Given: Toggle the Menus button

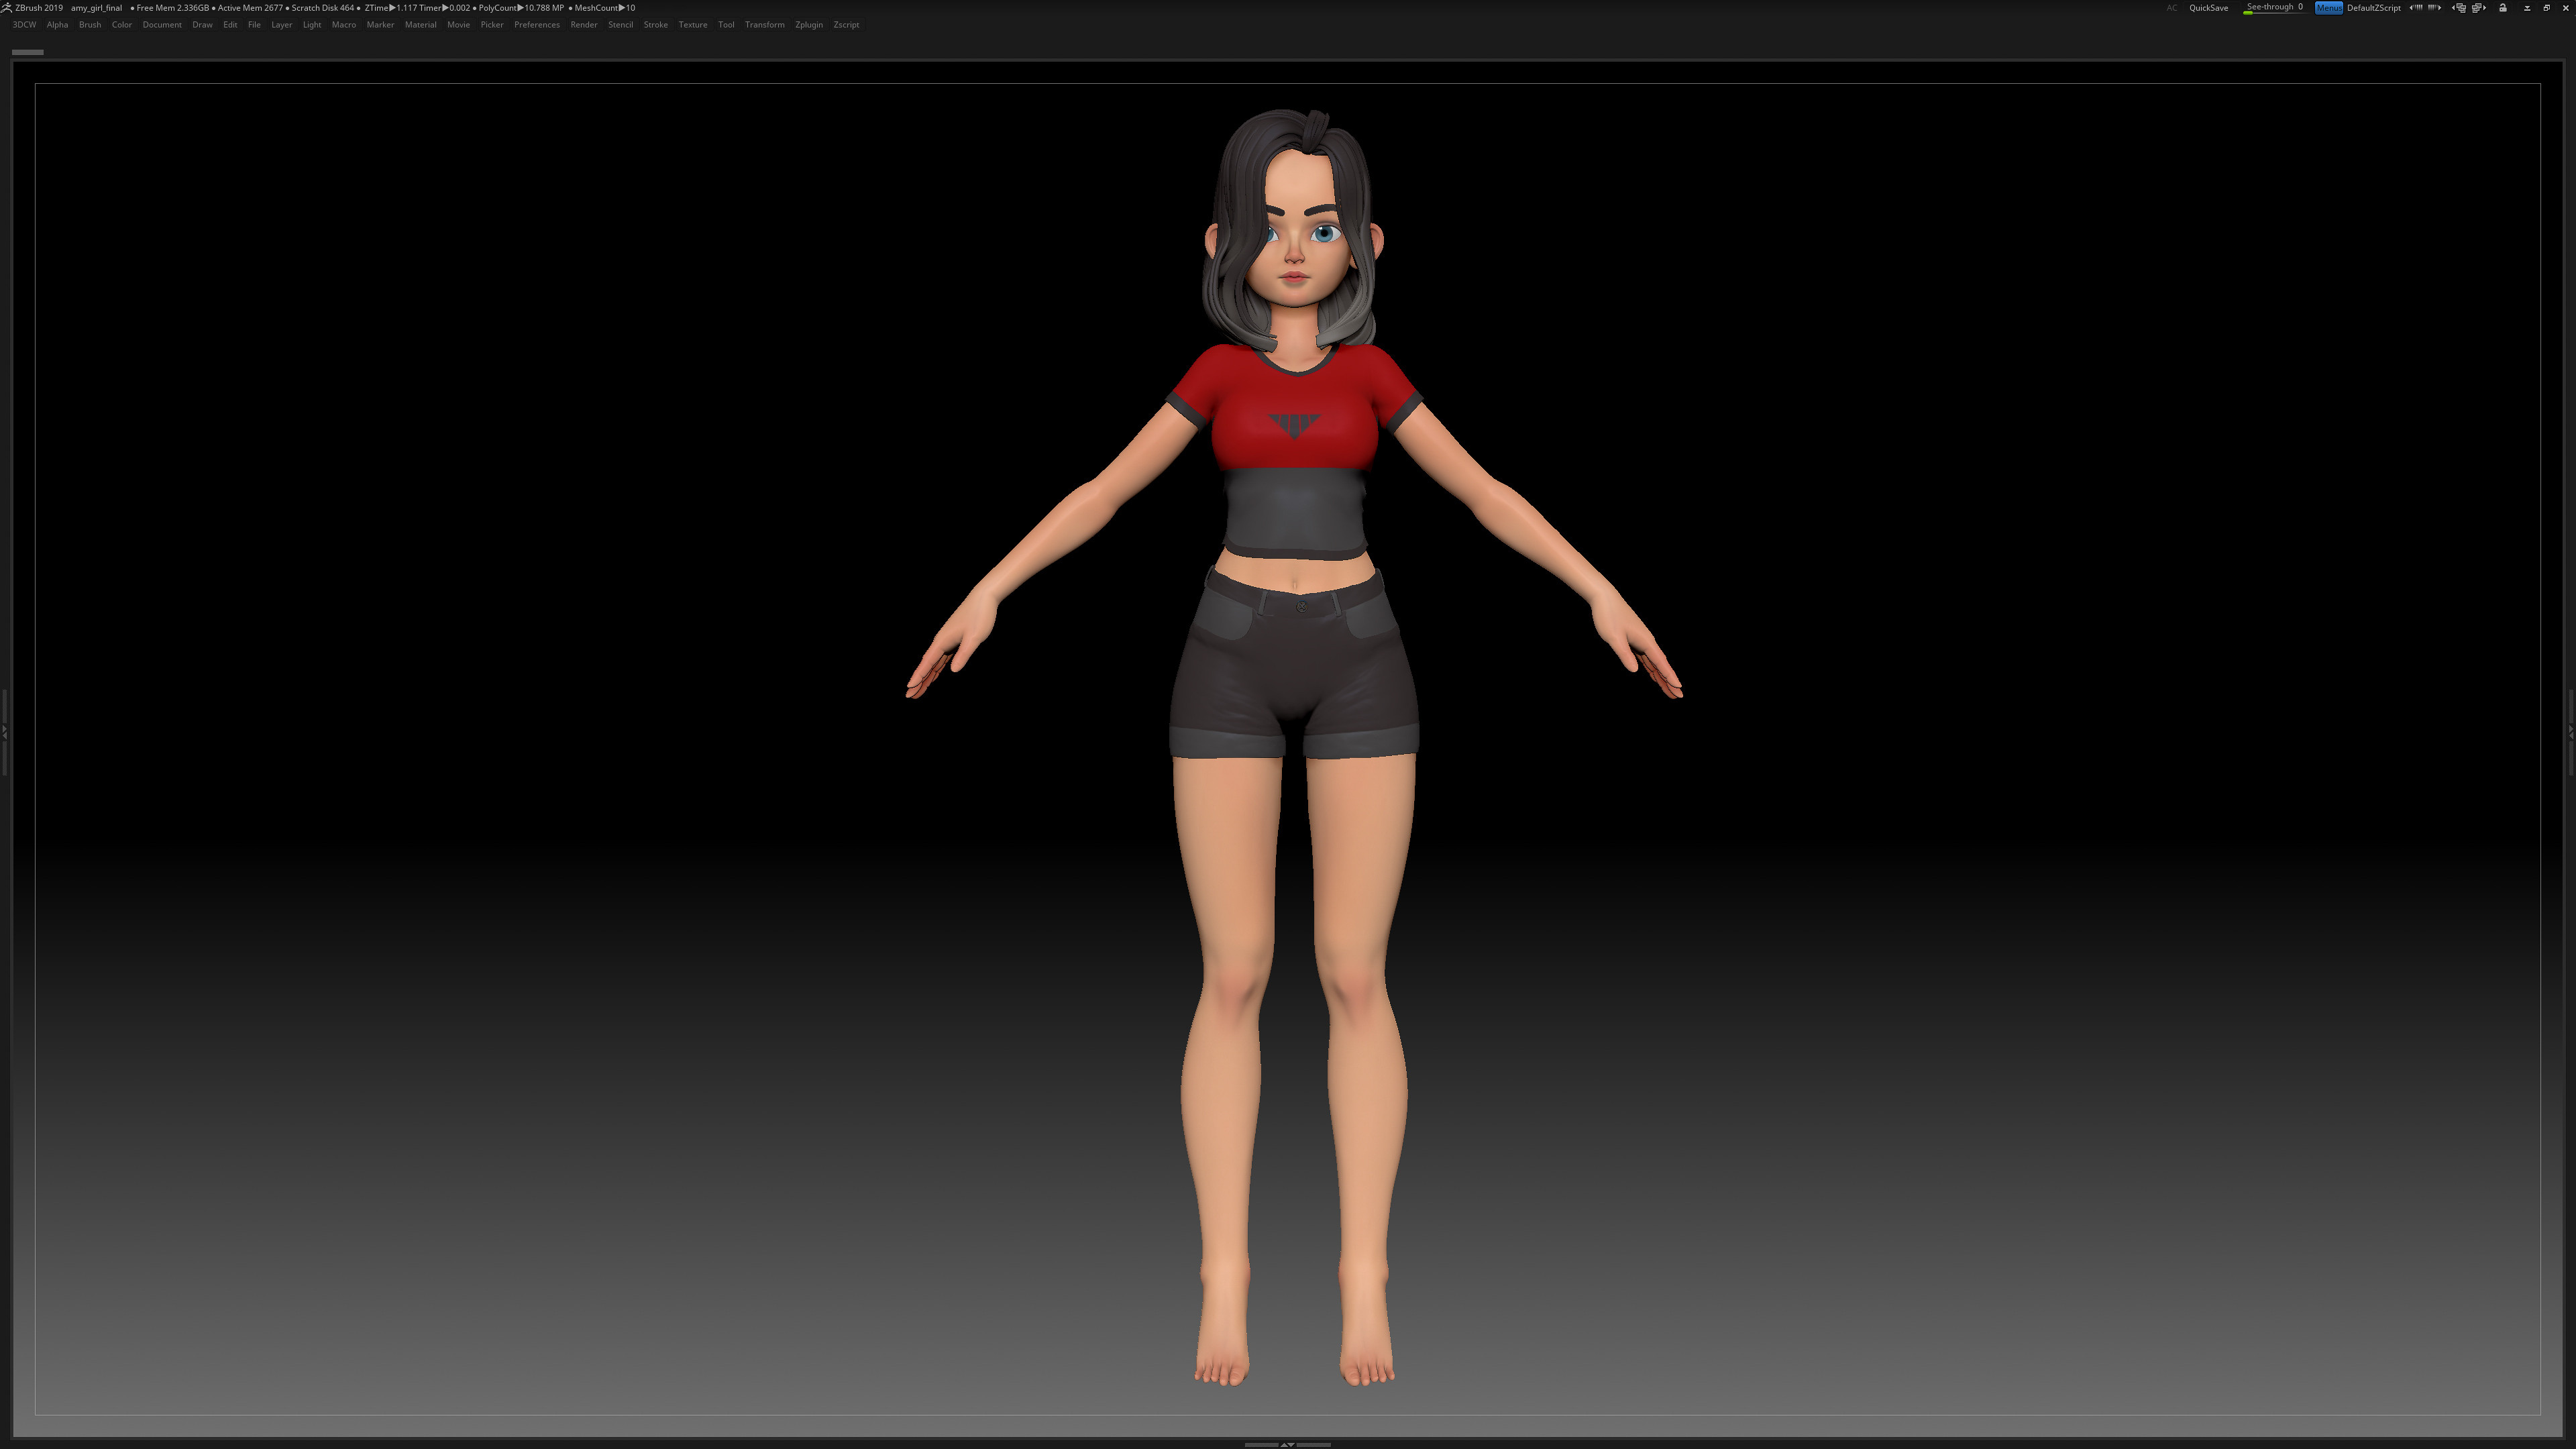Looking at the screenshot, I should coord(2328,8).
